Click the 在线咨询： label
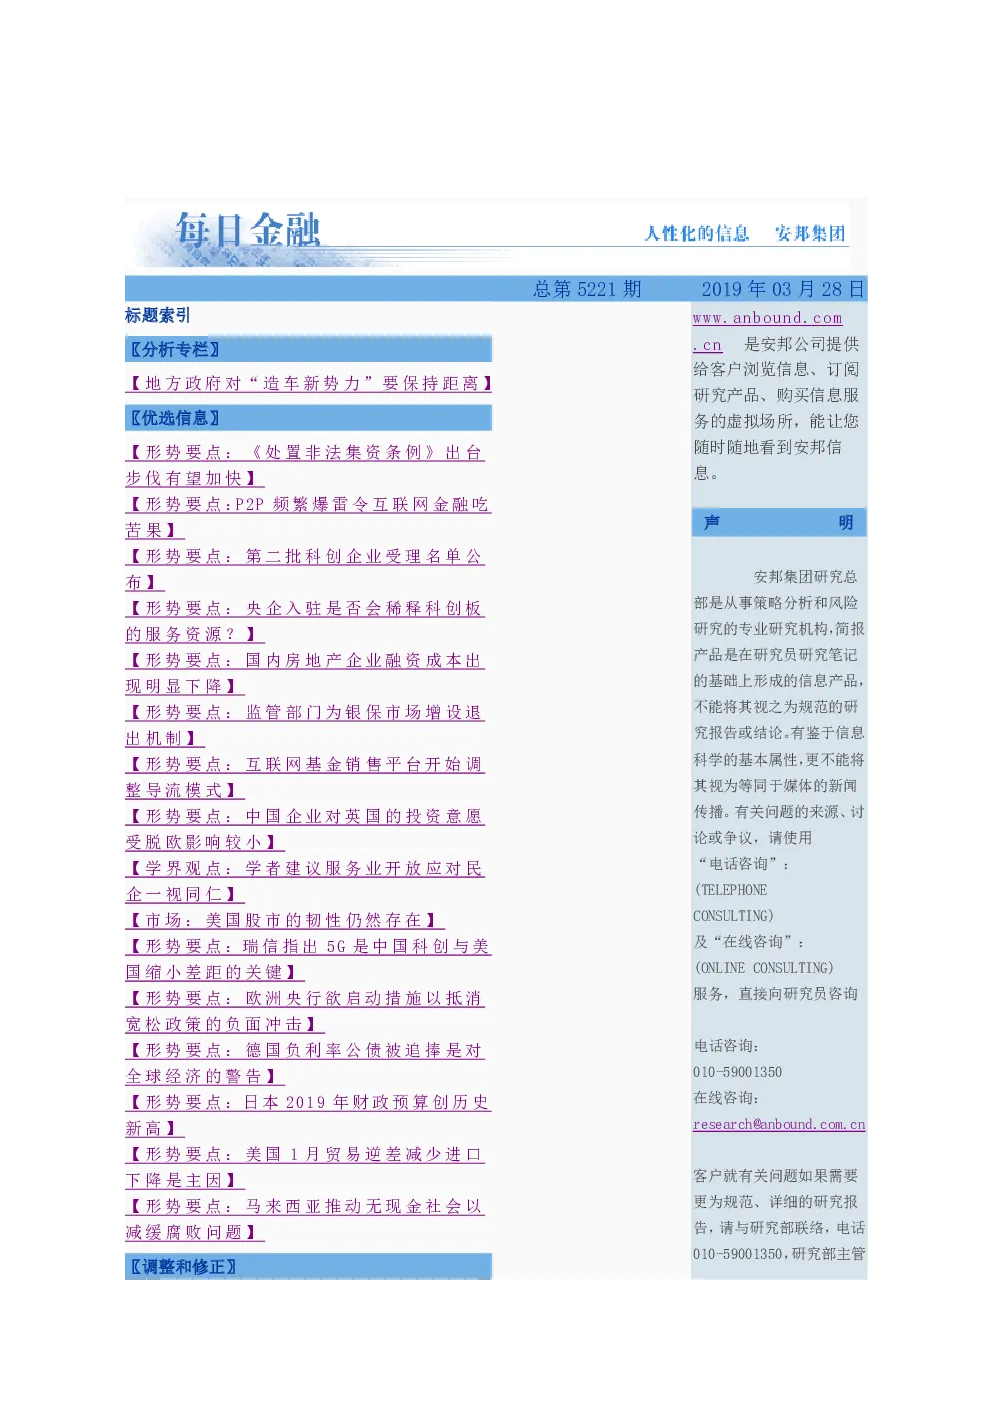 727,1099
